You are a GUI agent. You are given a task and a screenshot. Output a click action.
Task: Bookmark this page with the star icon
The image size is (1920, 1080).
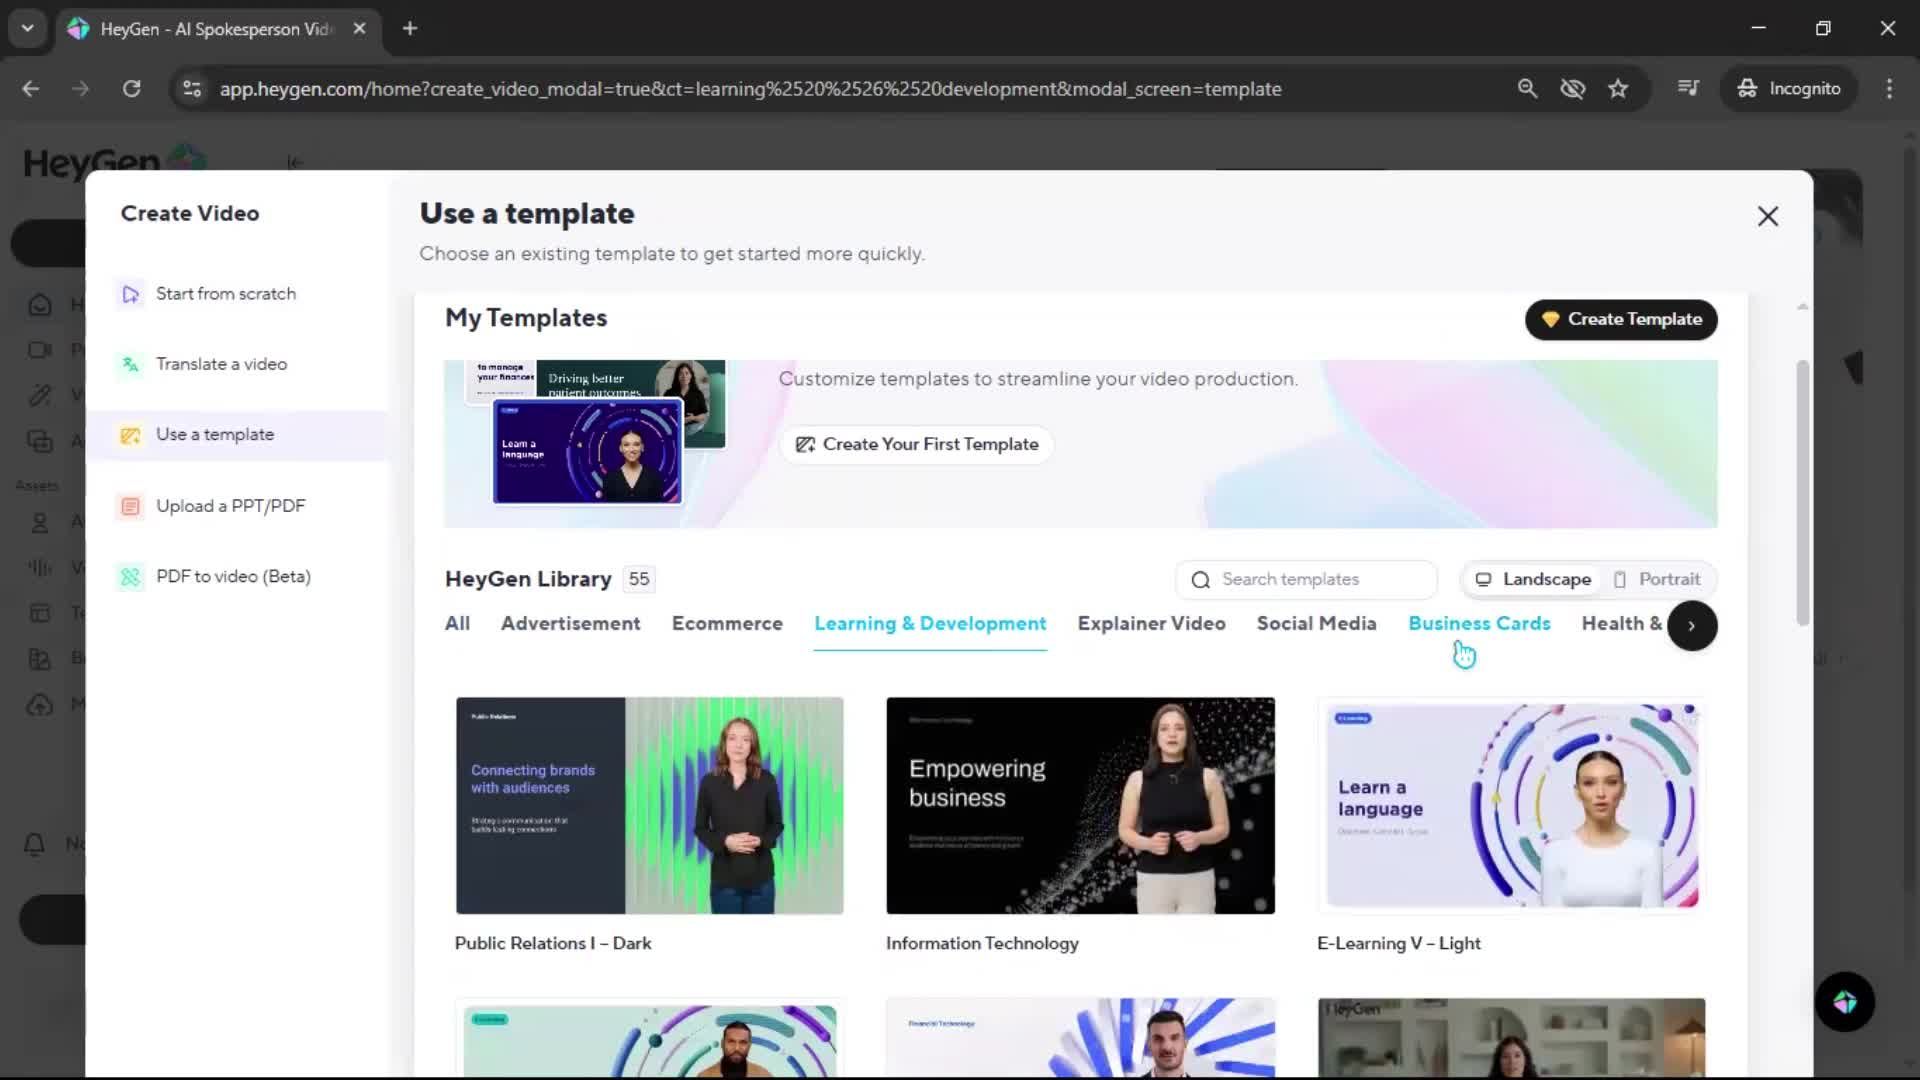(x=1617, y=89)
